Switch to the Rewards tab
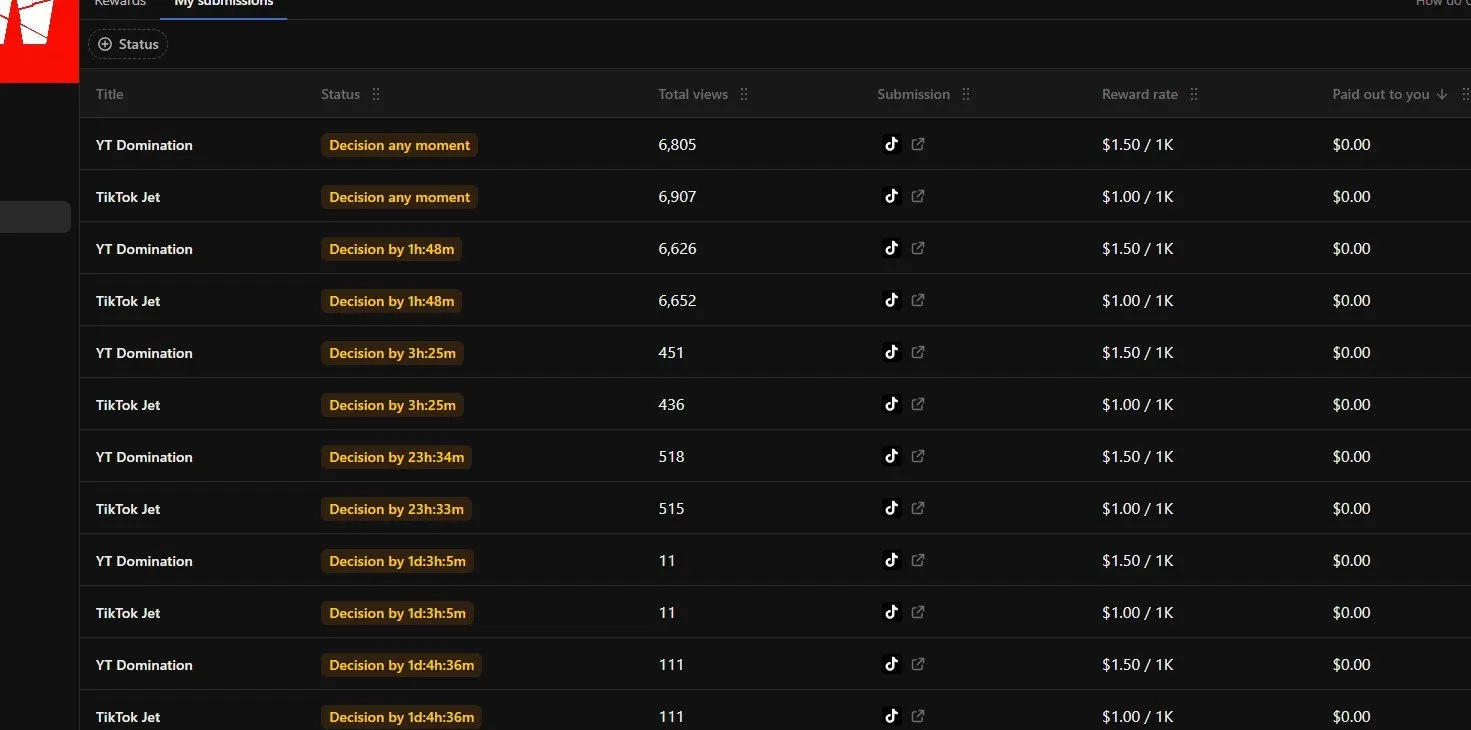1471x730 pixels. click(x=120, y=4)
